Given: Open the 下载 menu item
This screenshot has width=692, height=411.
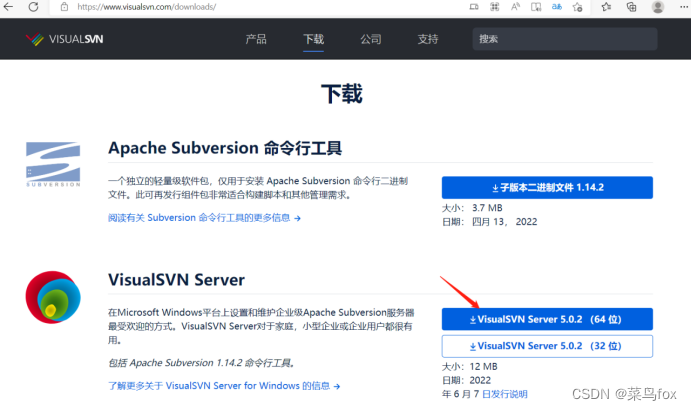Looking at the screenshot, I should pyautogui.click(x=313, y=39).
